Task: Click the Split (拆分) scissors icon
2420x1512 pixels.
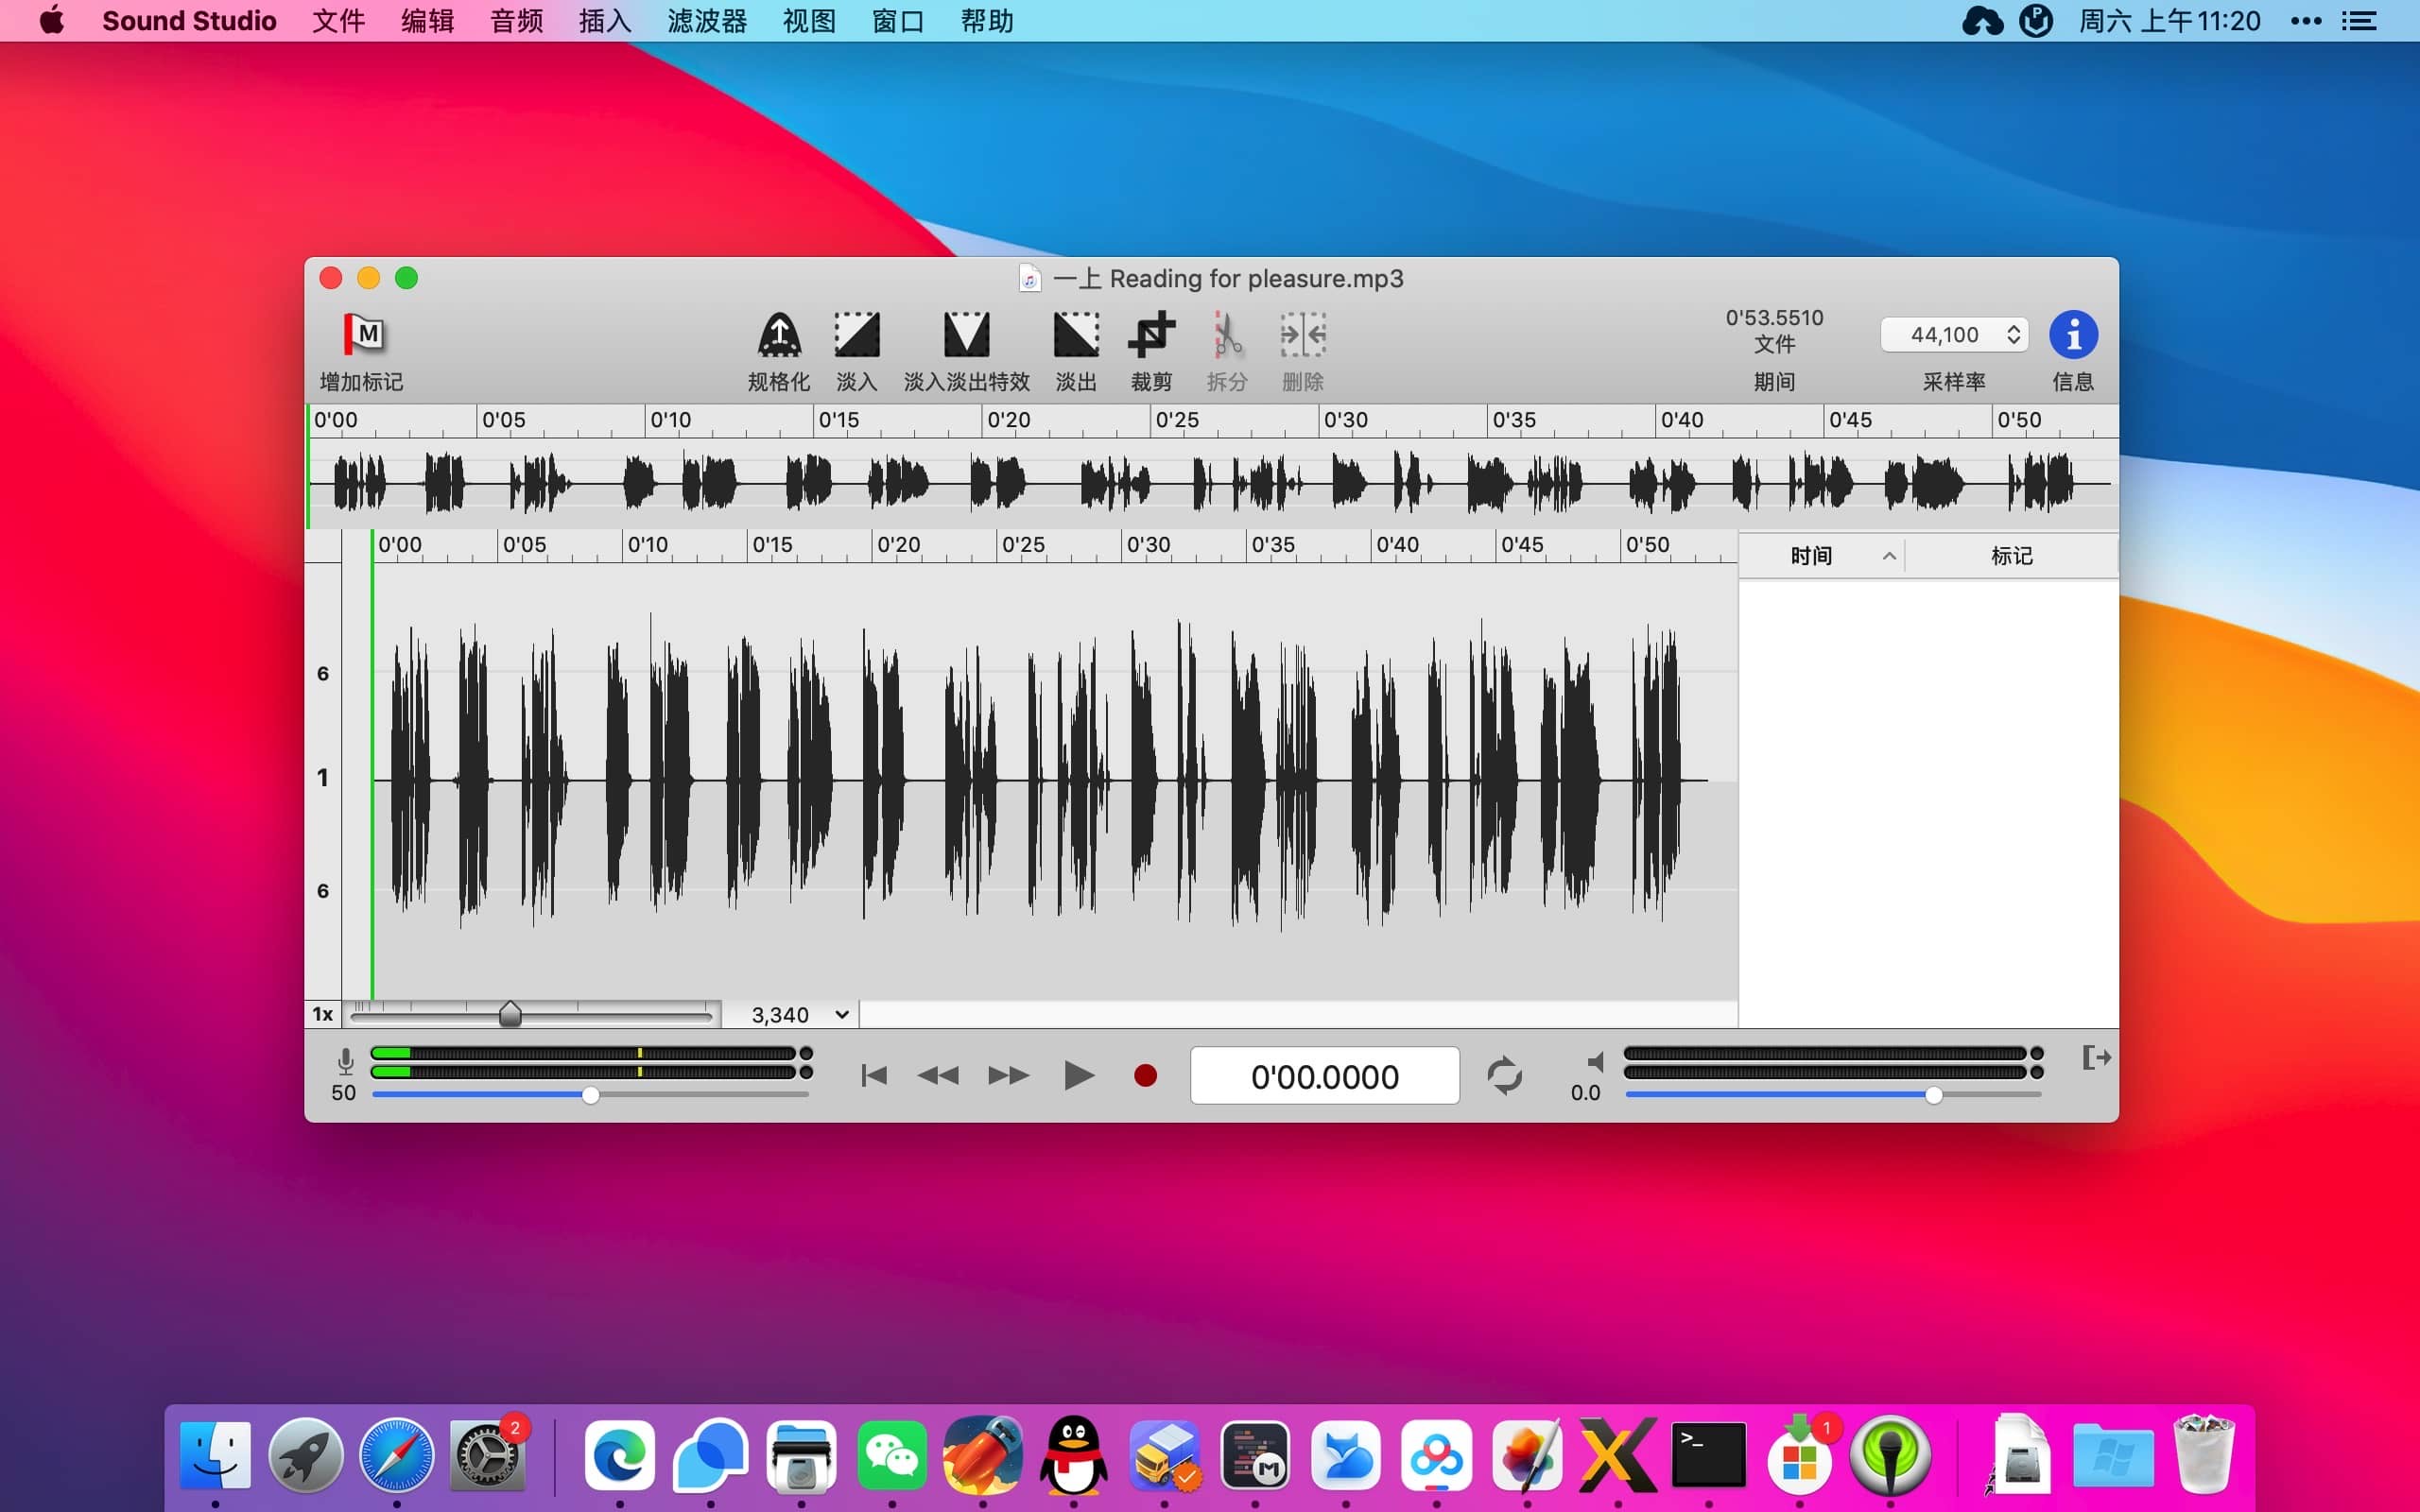Action: (x=1227, y=334)
